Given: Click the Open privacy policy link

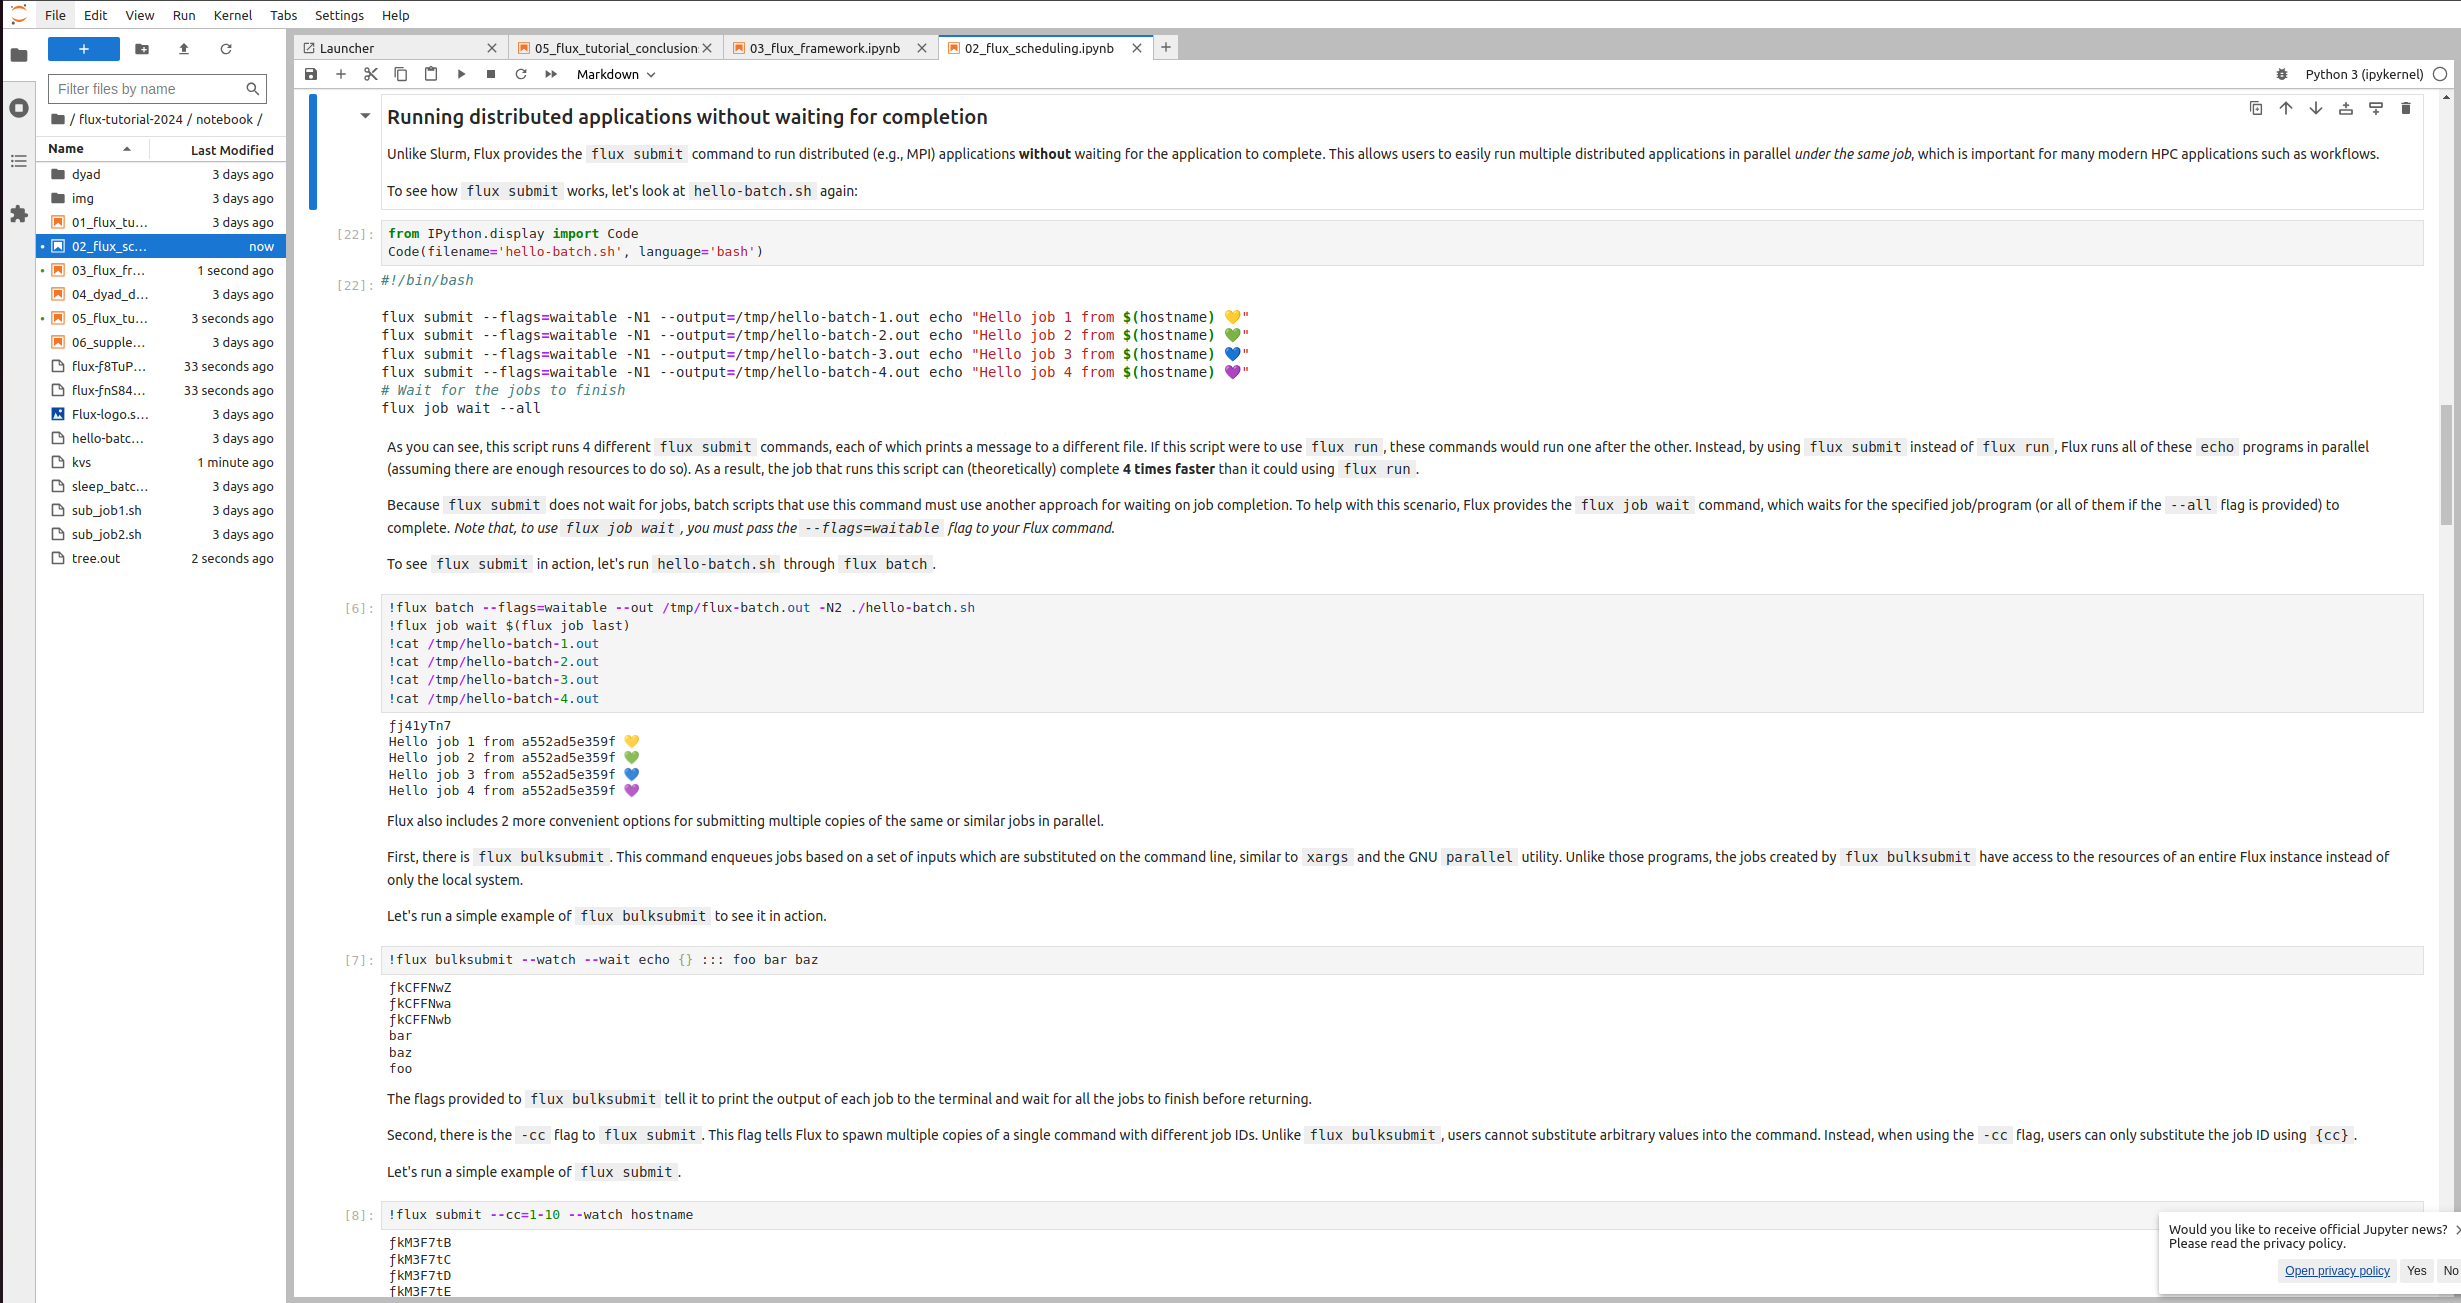Looking at the screenshot, I should (x=2337, y=1271).
